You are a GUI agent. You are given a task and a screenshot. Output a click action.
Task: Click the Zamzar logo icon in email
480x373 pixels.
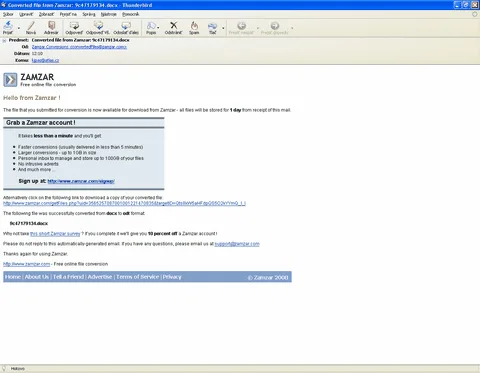point(10,80)
